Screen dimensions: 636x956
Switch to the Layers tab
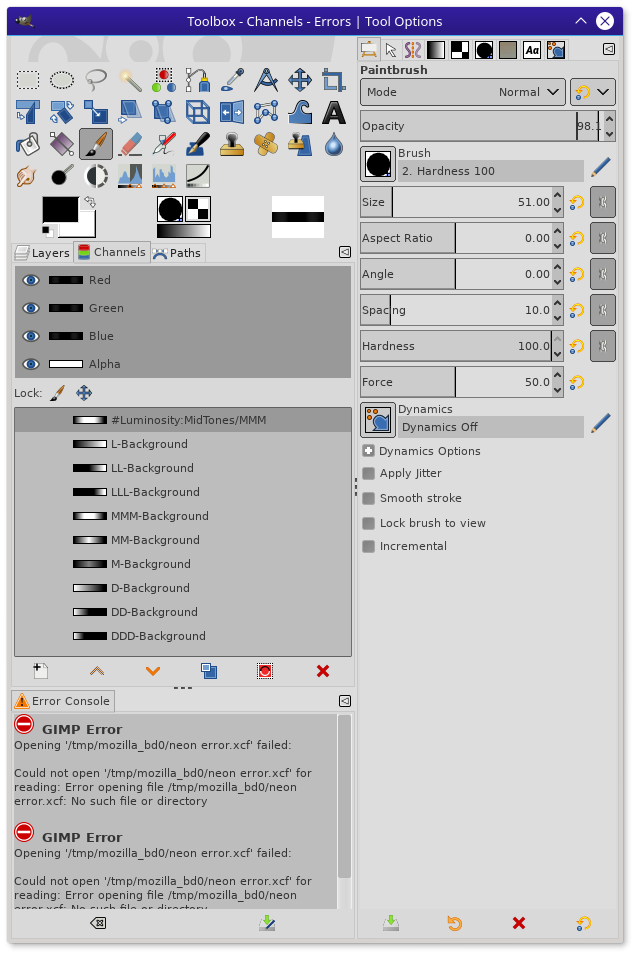pos(42,252)
